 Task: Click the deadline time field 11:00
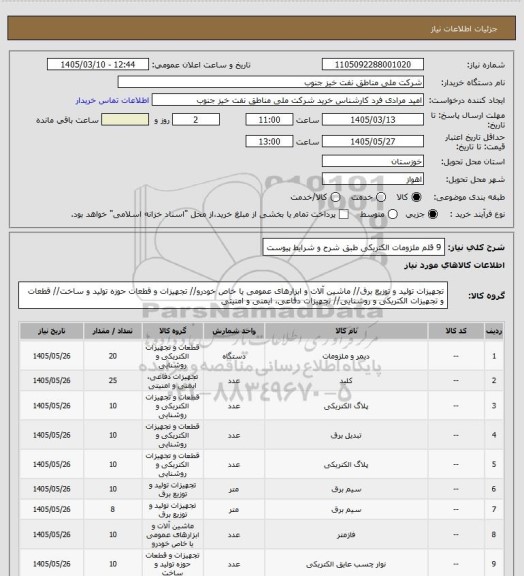269,120
